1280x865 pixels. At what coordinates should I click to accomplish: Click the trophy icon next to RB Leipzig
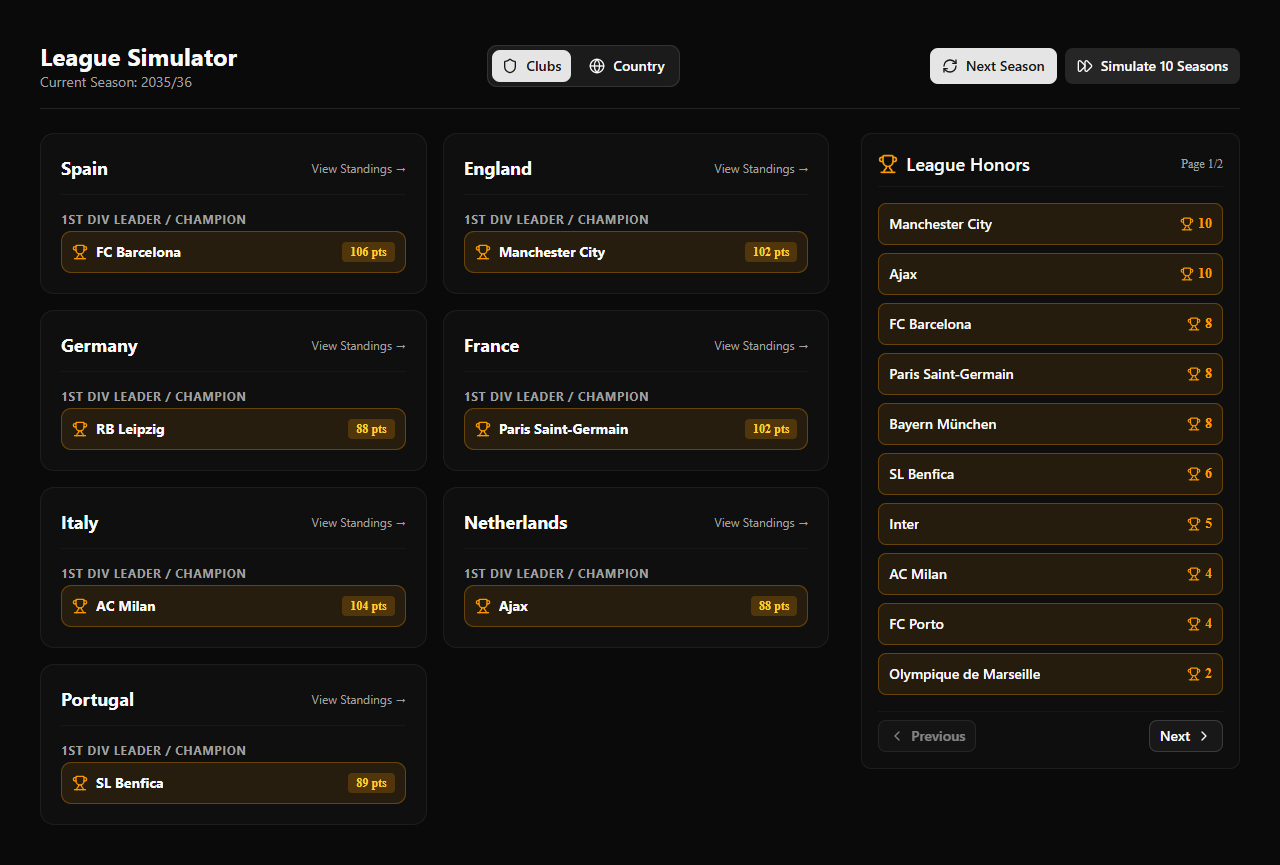(x=80, y=429)
